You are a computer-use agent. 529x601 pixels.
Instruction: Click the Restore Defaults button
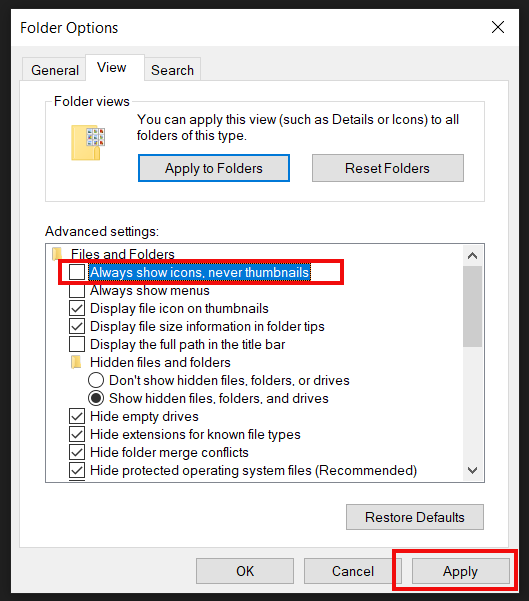(415, 517)
